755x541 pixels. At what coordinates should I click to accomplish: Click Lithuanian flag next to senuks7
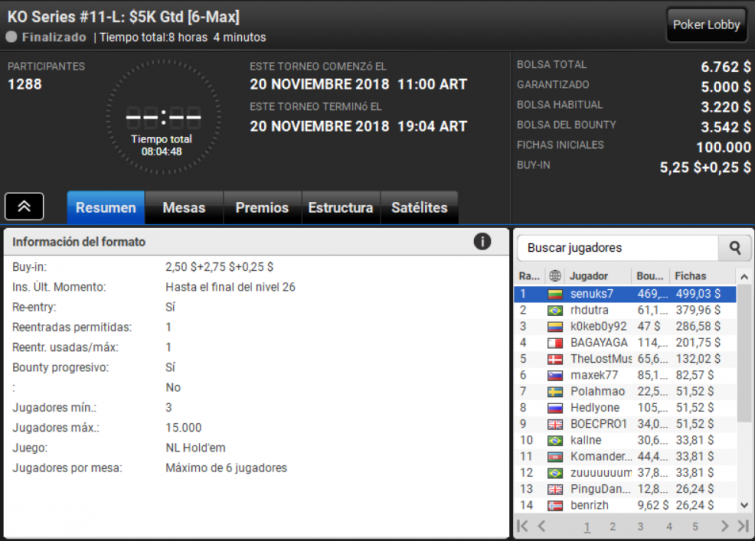tap(555, 294)
